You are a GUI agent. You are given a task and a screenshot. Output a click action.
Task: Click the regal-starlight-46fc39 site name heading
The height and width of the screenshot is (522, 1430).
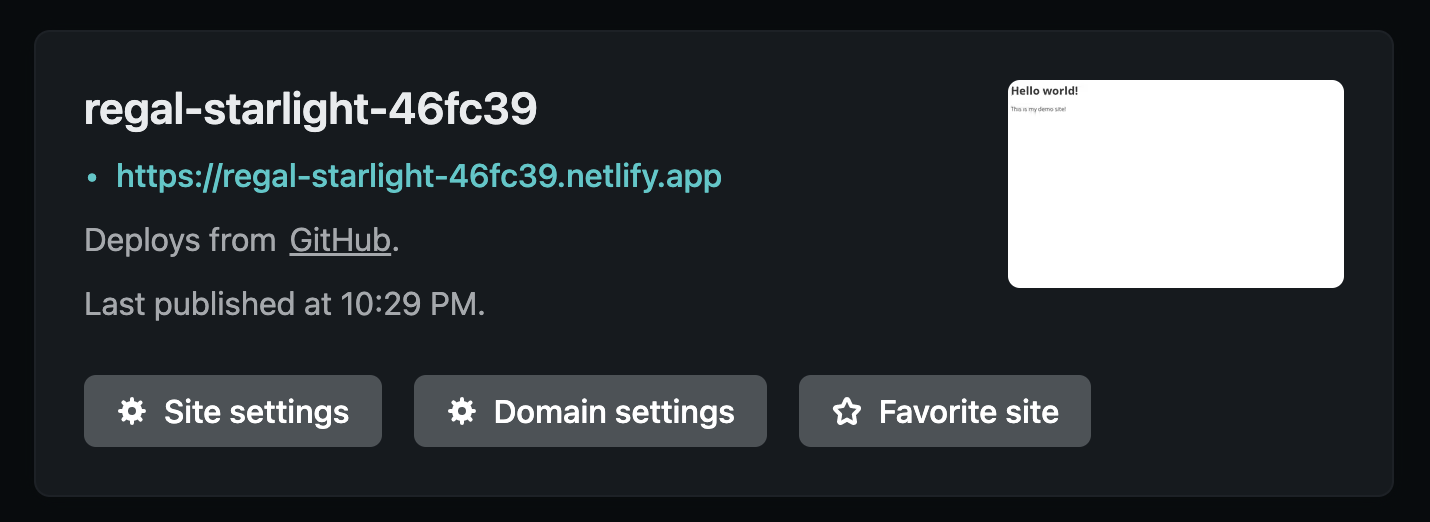pyautogui.click(x=311, y=110)
